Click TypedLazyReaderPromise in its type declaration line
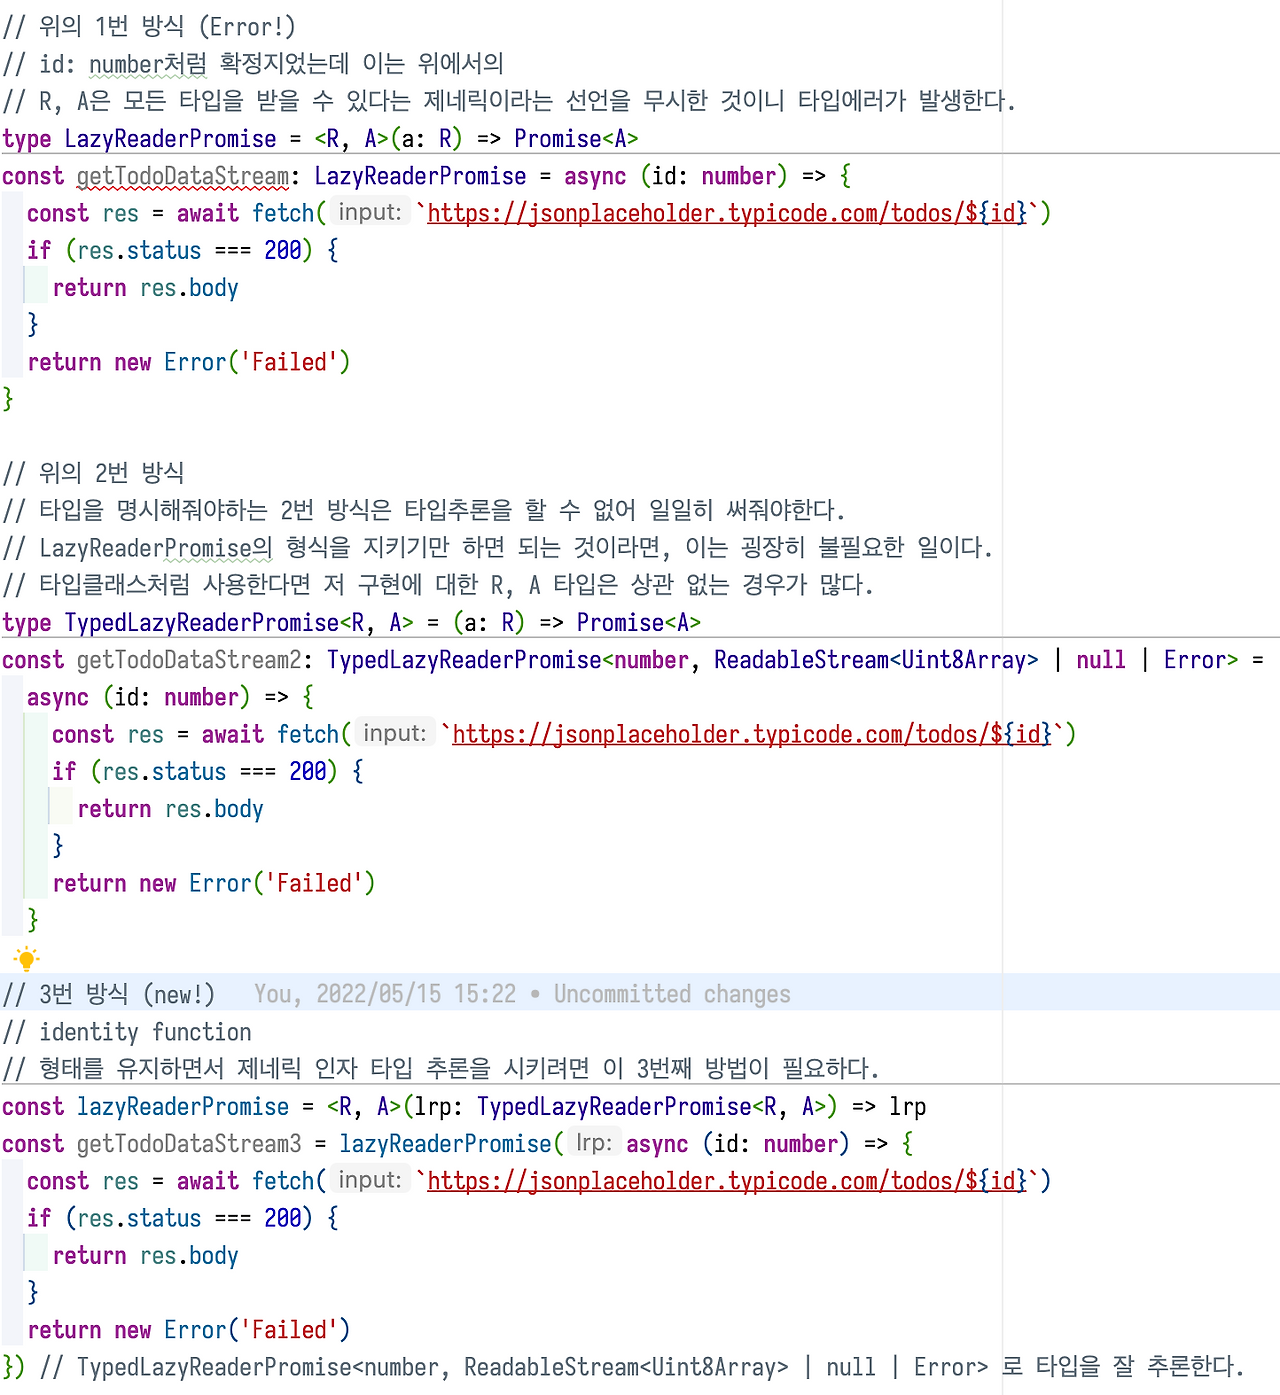Image resolution: width=1280 pixels, height=1395 pixels. click(201, 623)
